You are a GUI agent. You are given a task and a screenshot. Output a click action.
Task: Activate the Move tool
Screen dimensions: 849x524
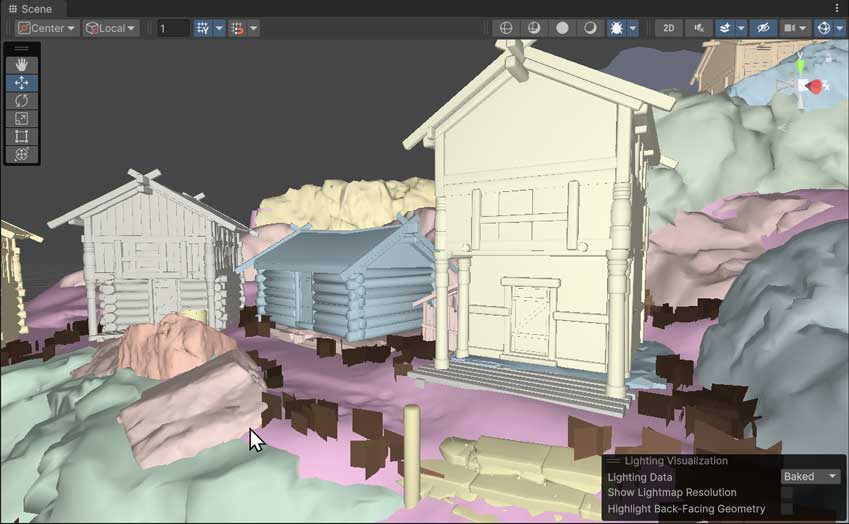22,83
